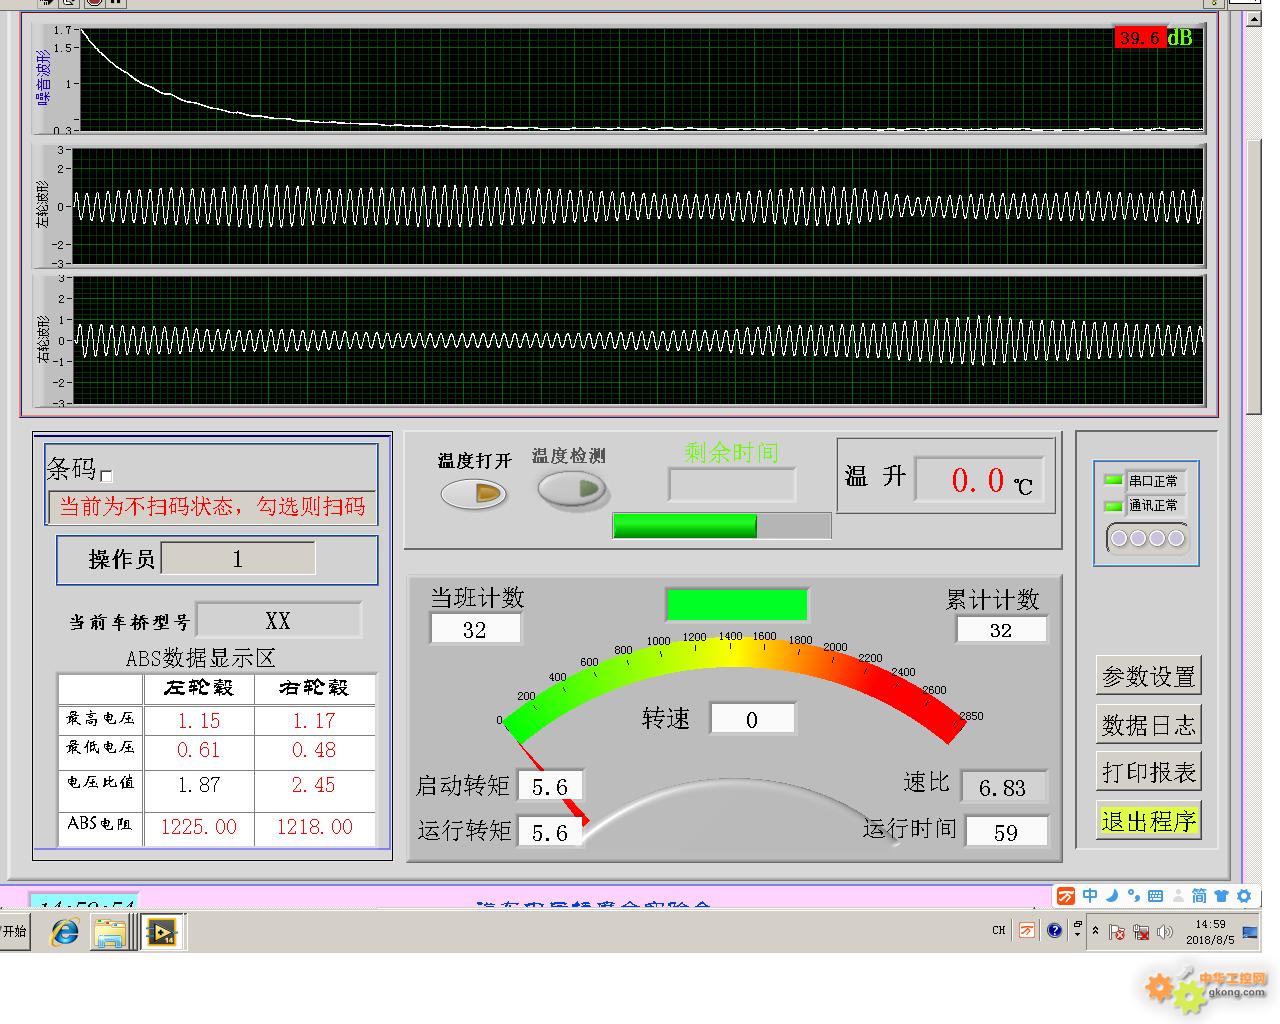Open the 参数设置 parameter settings
Viewport: 1280px width, 1024px height.
tap(1148, 677)
